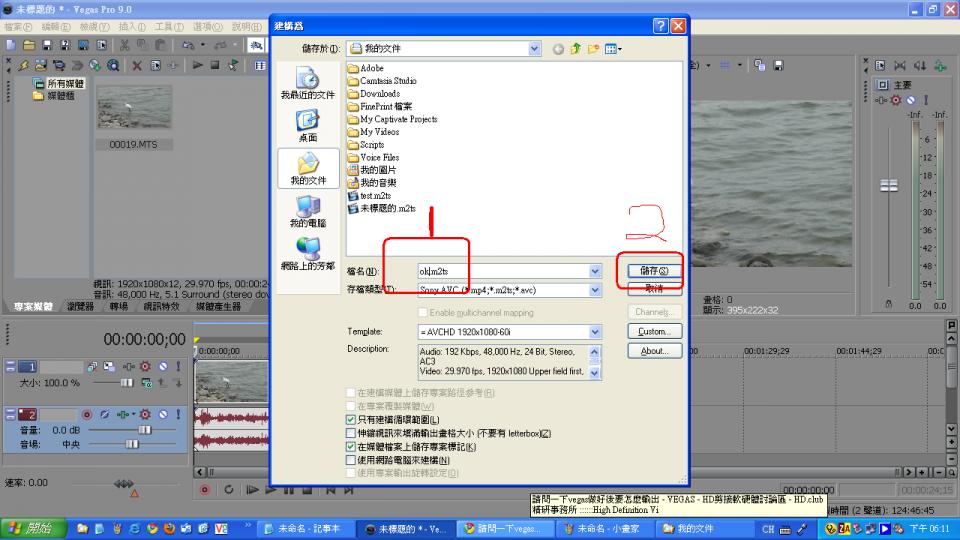Click audio track 2 track FX gear icon
This screenshot has width=960, height=540.
point(145,414)
